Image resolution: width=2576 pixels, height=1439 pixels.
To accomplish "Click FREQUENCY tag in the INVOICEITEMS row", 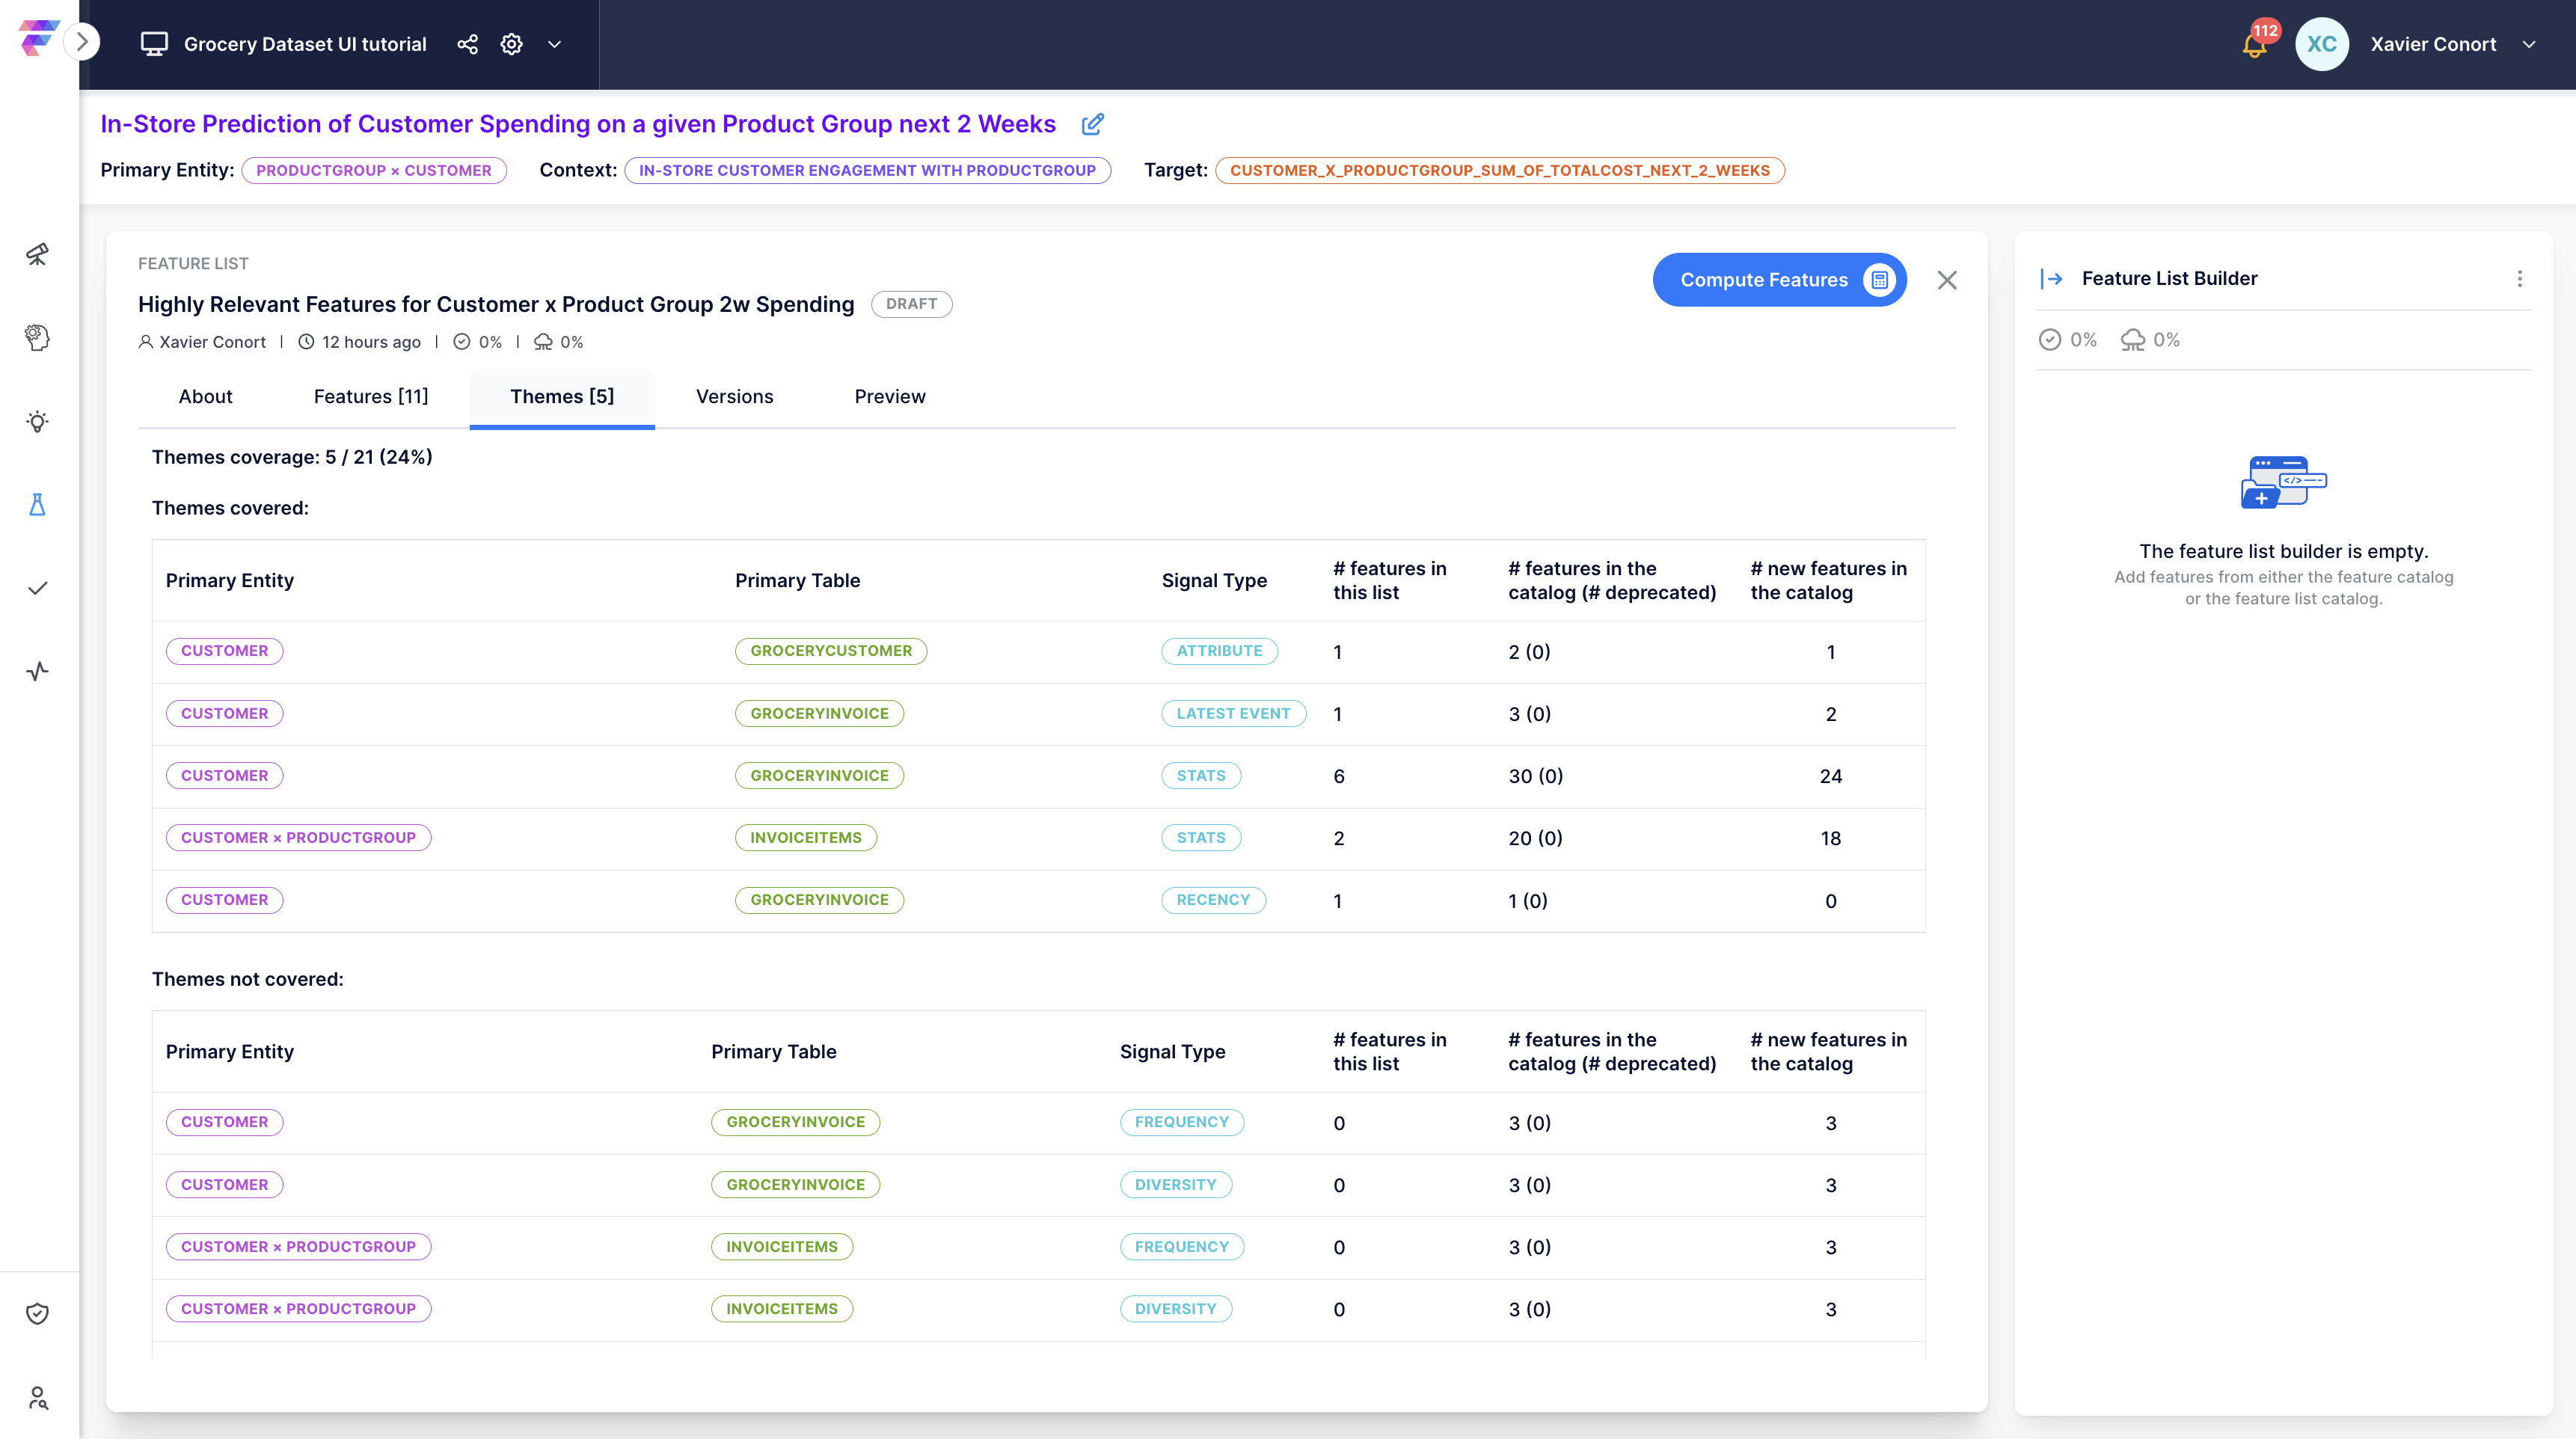I will coord(1181,1247).
